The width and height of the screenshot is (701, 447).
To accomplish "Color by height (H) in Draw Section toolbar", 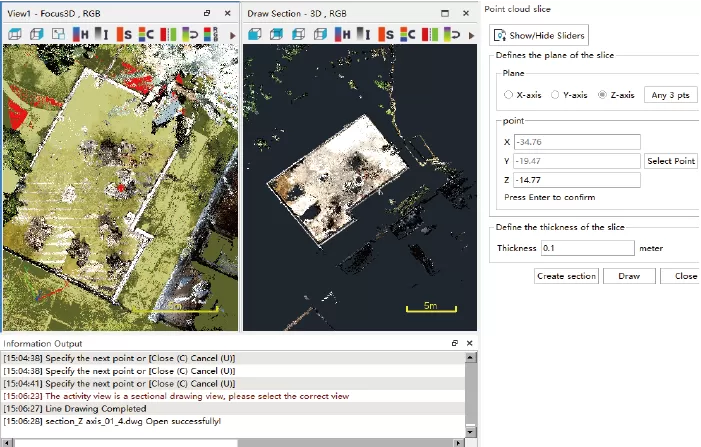I will (x=342, y=34).
